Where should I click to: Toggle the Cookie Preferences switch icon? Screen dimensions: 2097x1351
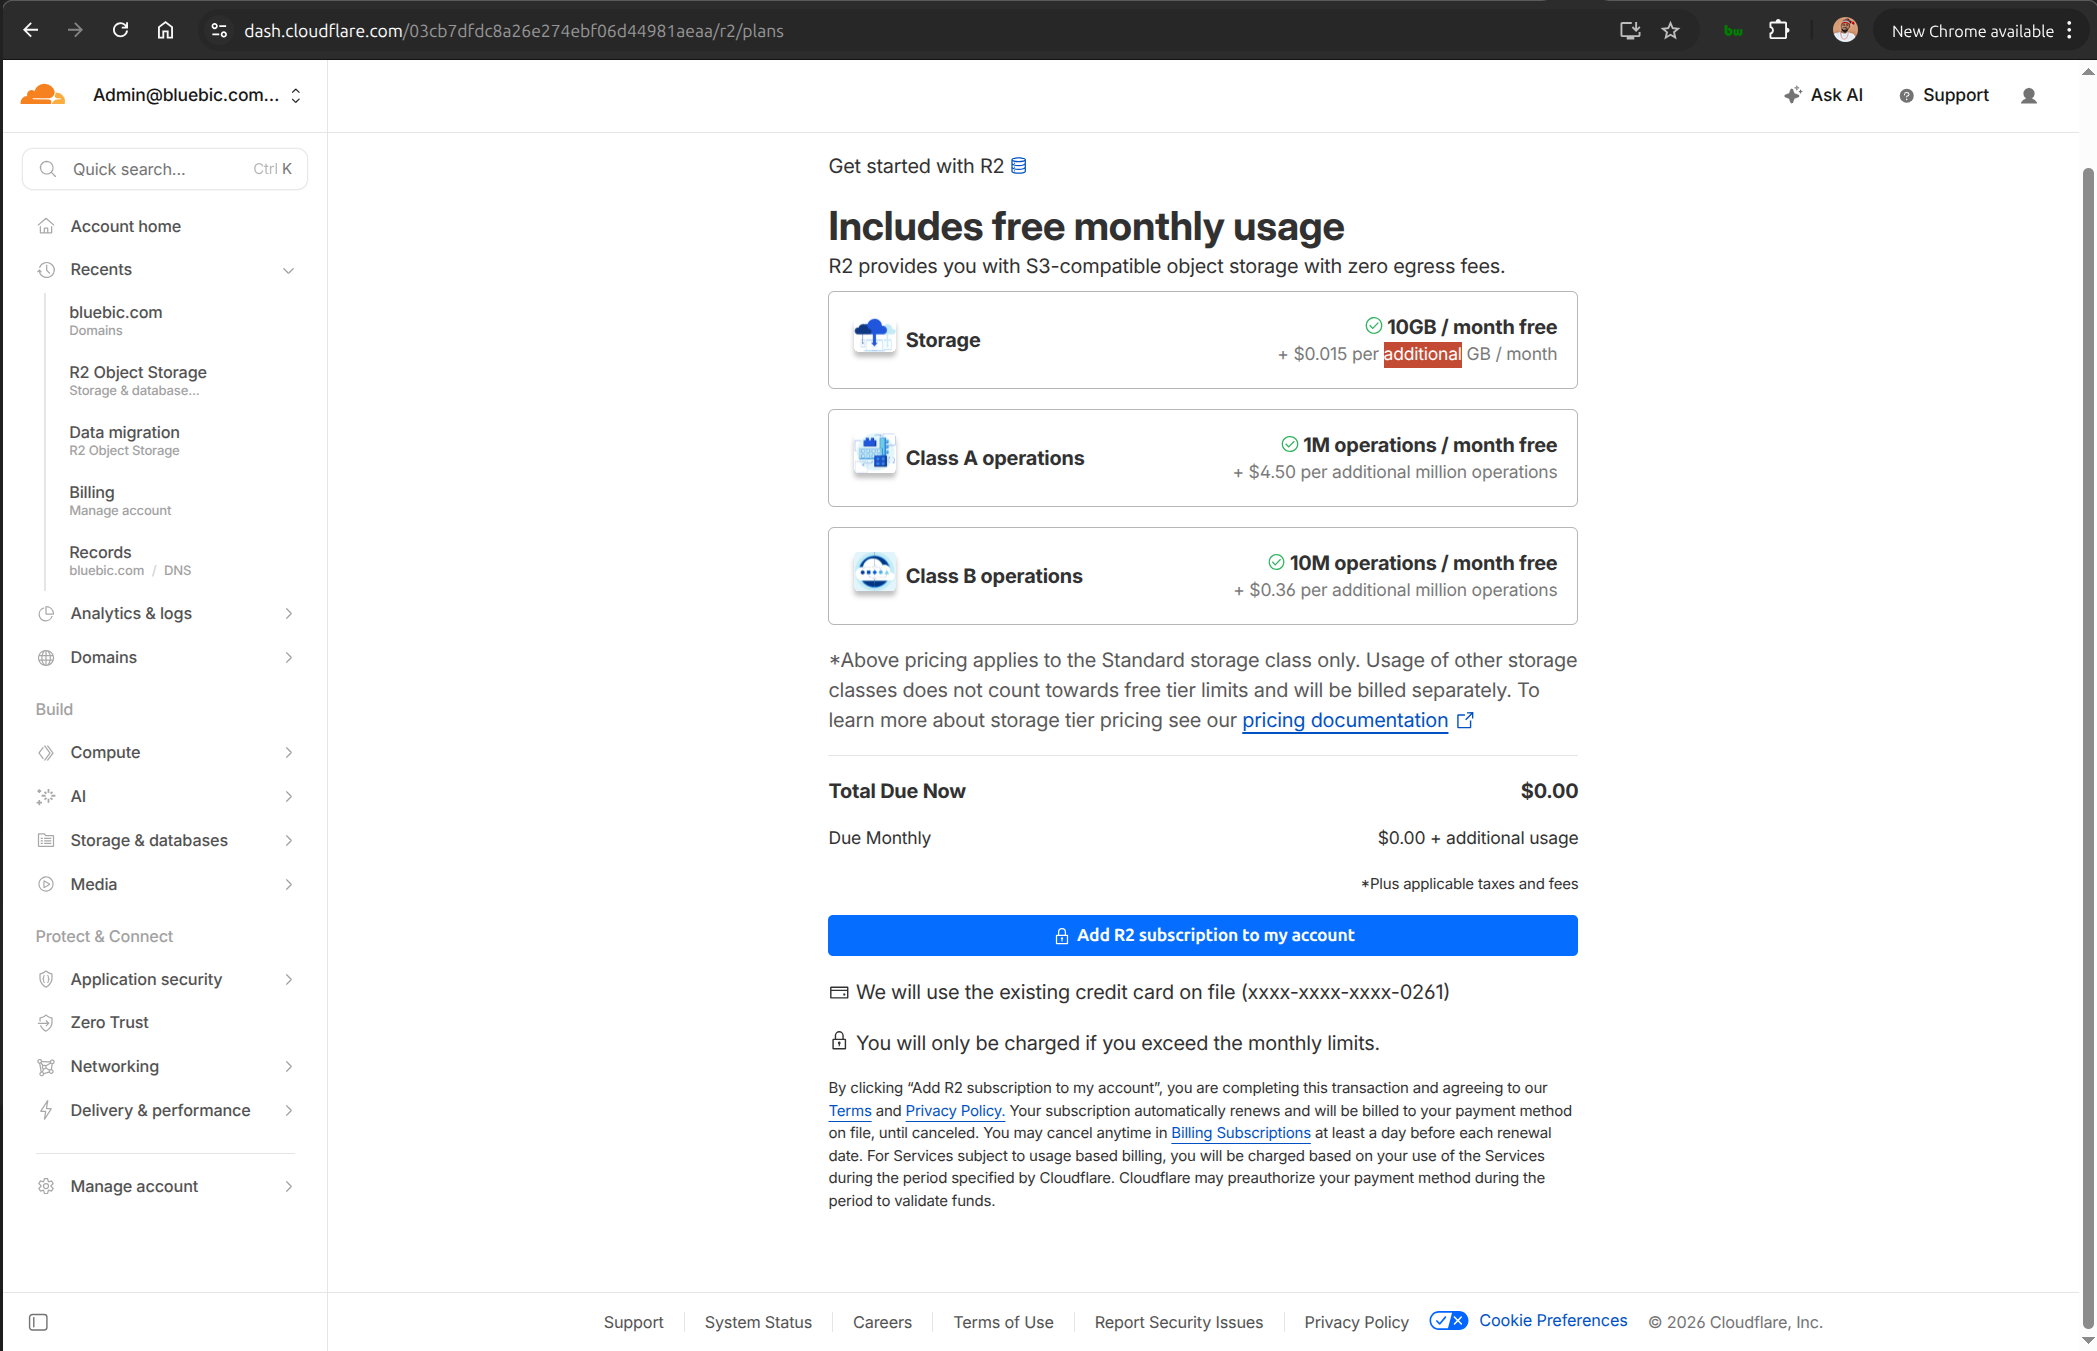[x=1448, y=1321]
